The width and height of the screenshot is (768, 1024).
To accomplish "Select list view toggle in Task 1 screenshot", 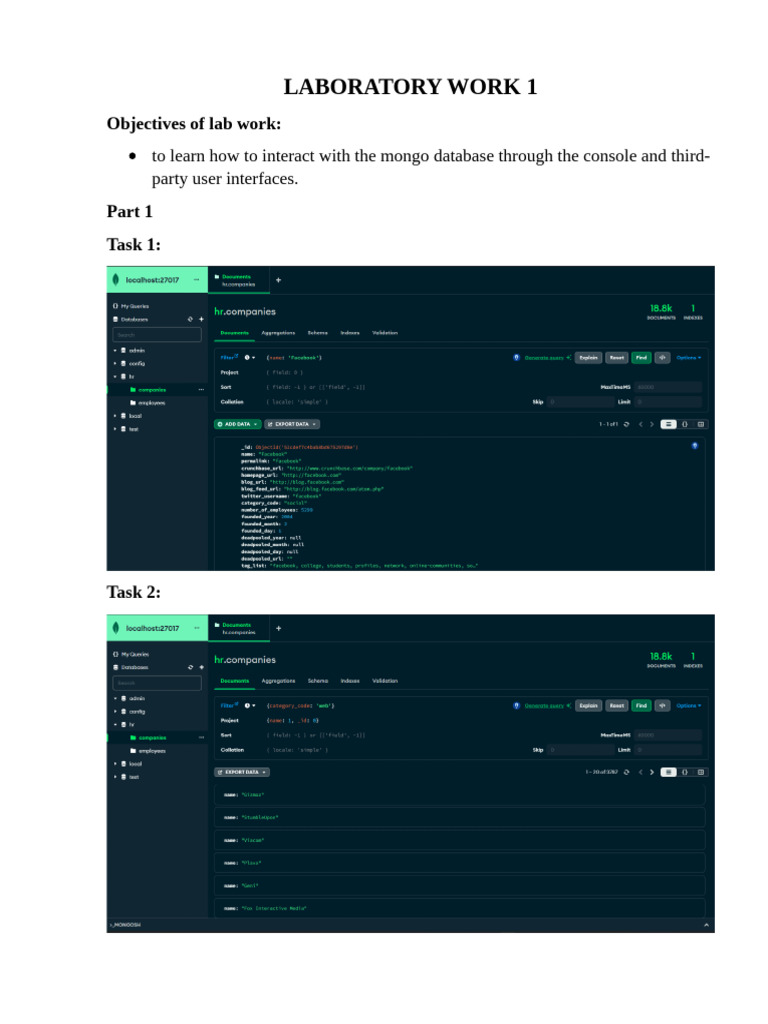I will pyautogui.click(x=669, y=424).
